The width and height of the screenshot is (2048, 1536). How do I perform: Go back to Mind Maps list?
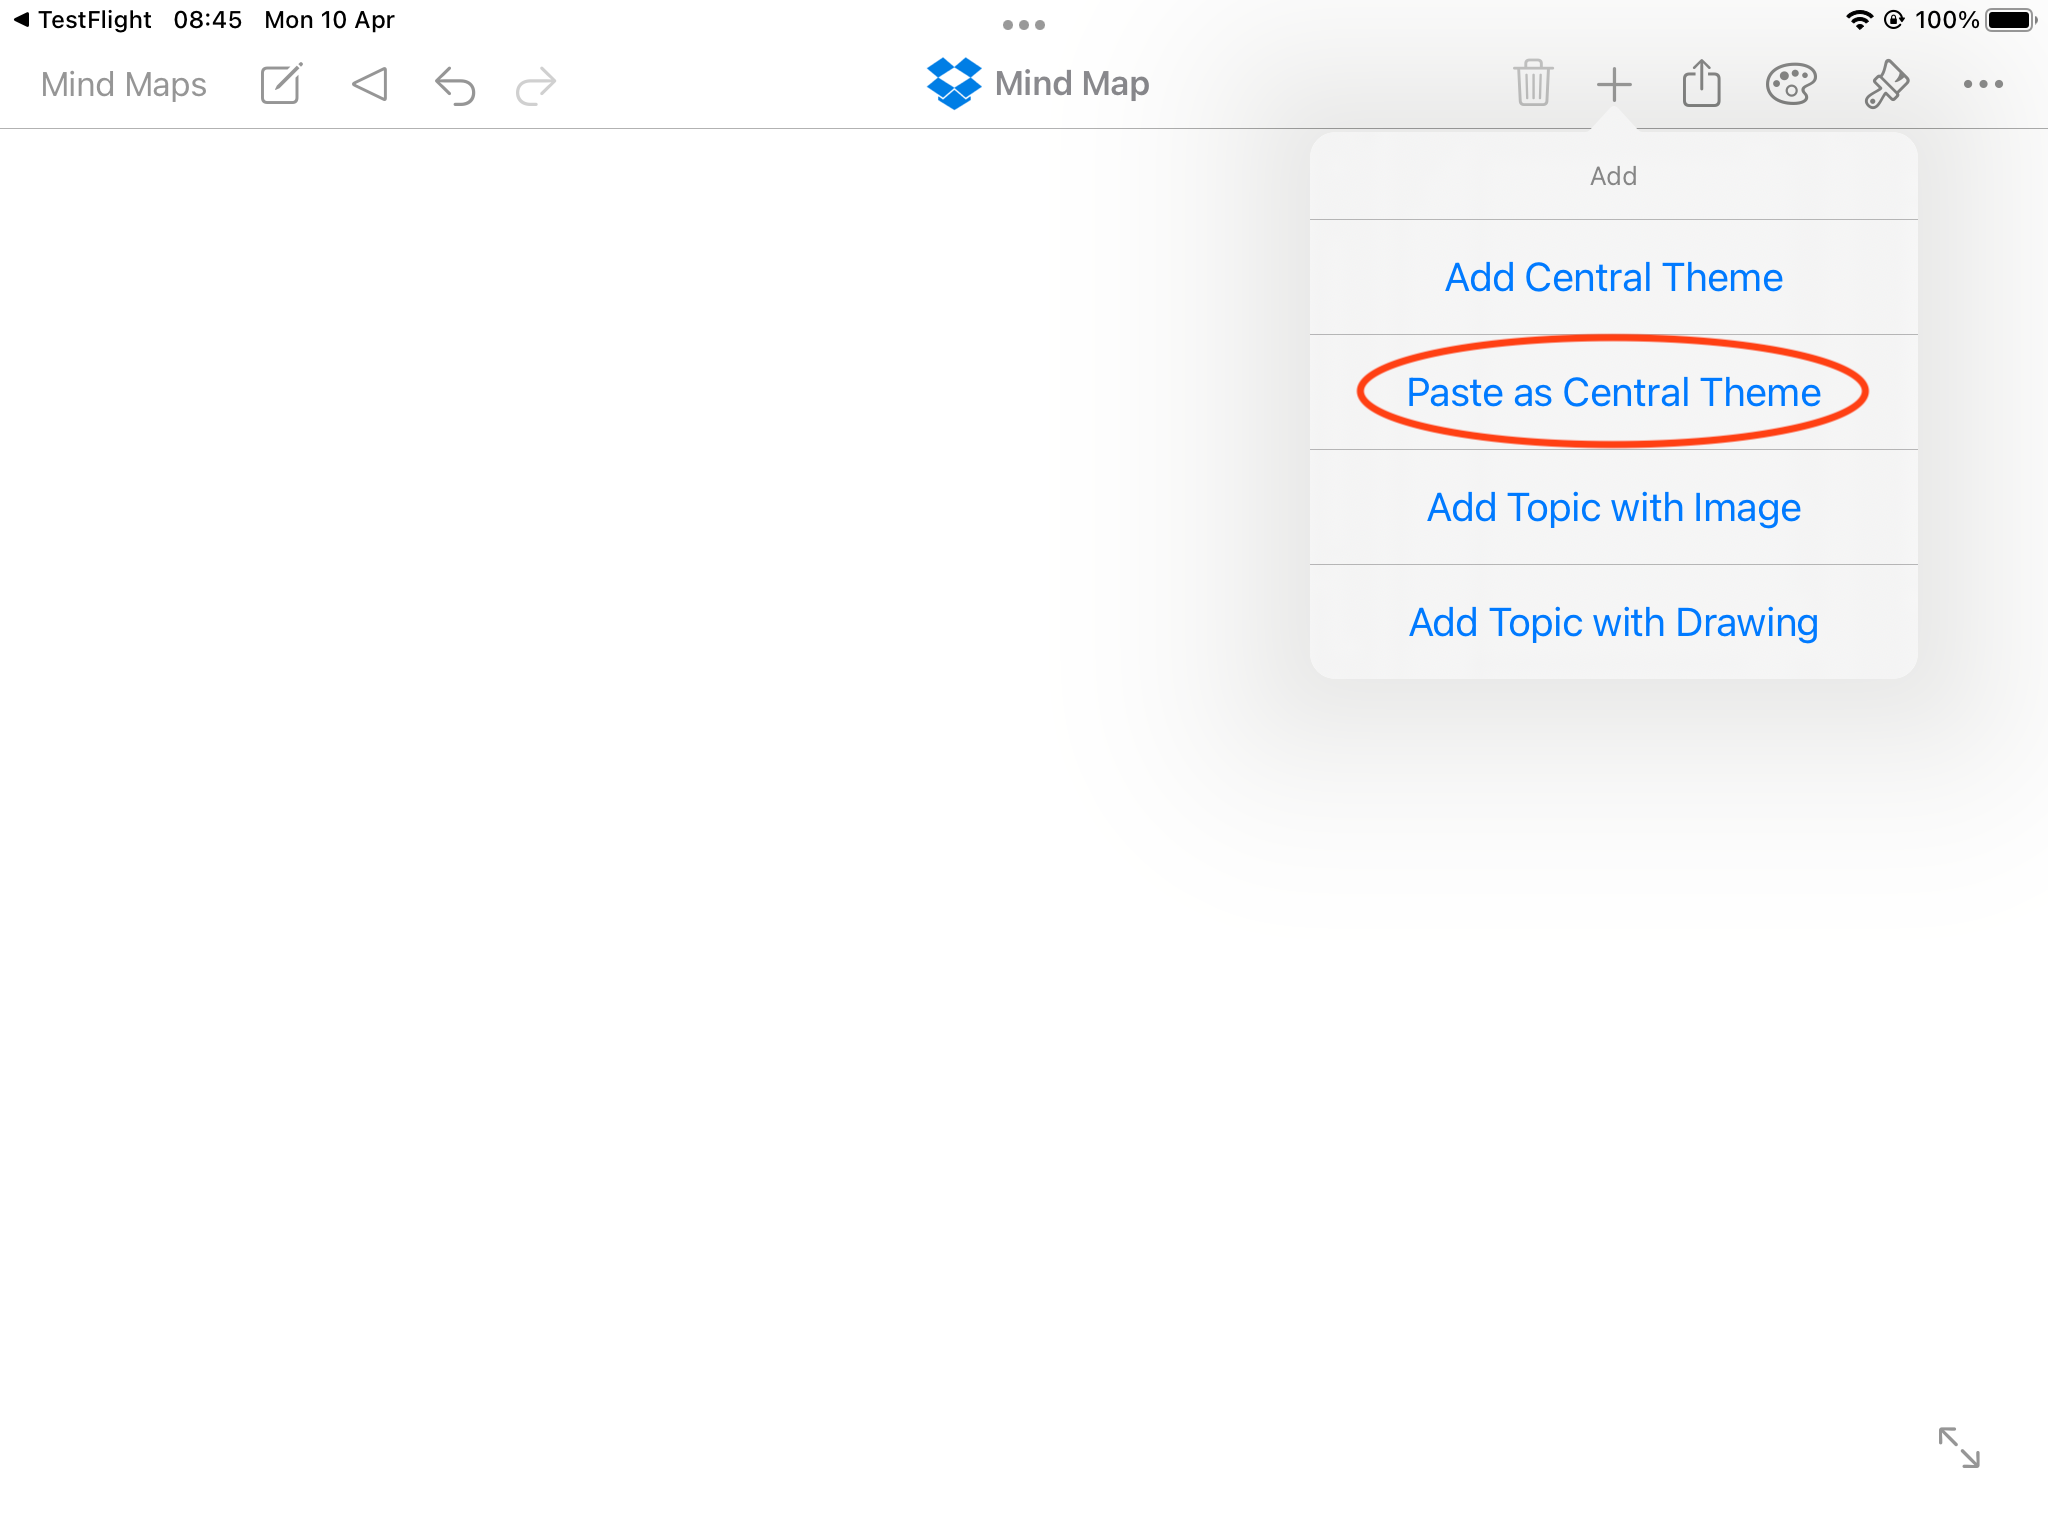coord(124,85)
